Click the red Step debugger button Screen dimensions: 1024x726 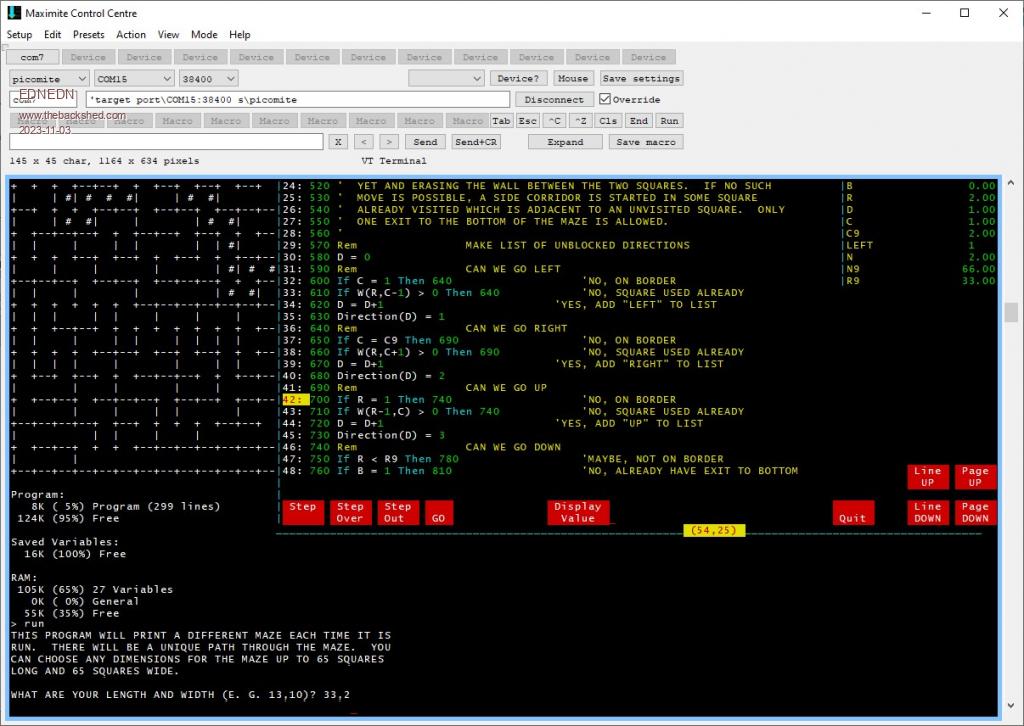pyautogui.click(x=302, y=512)
